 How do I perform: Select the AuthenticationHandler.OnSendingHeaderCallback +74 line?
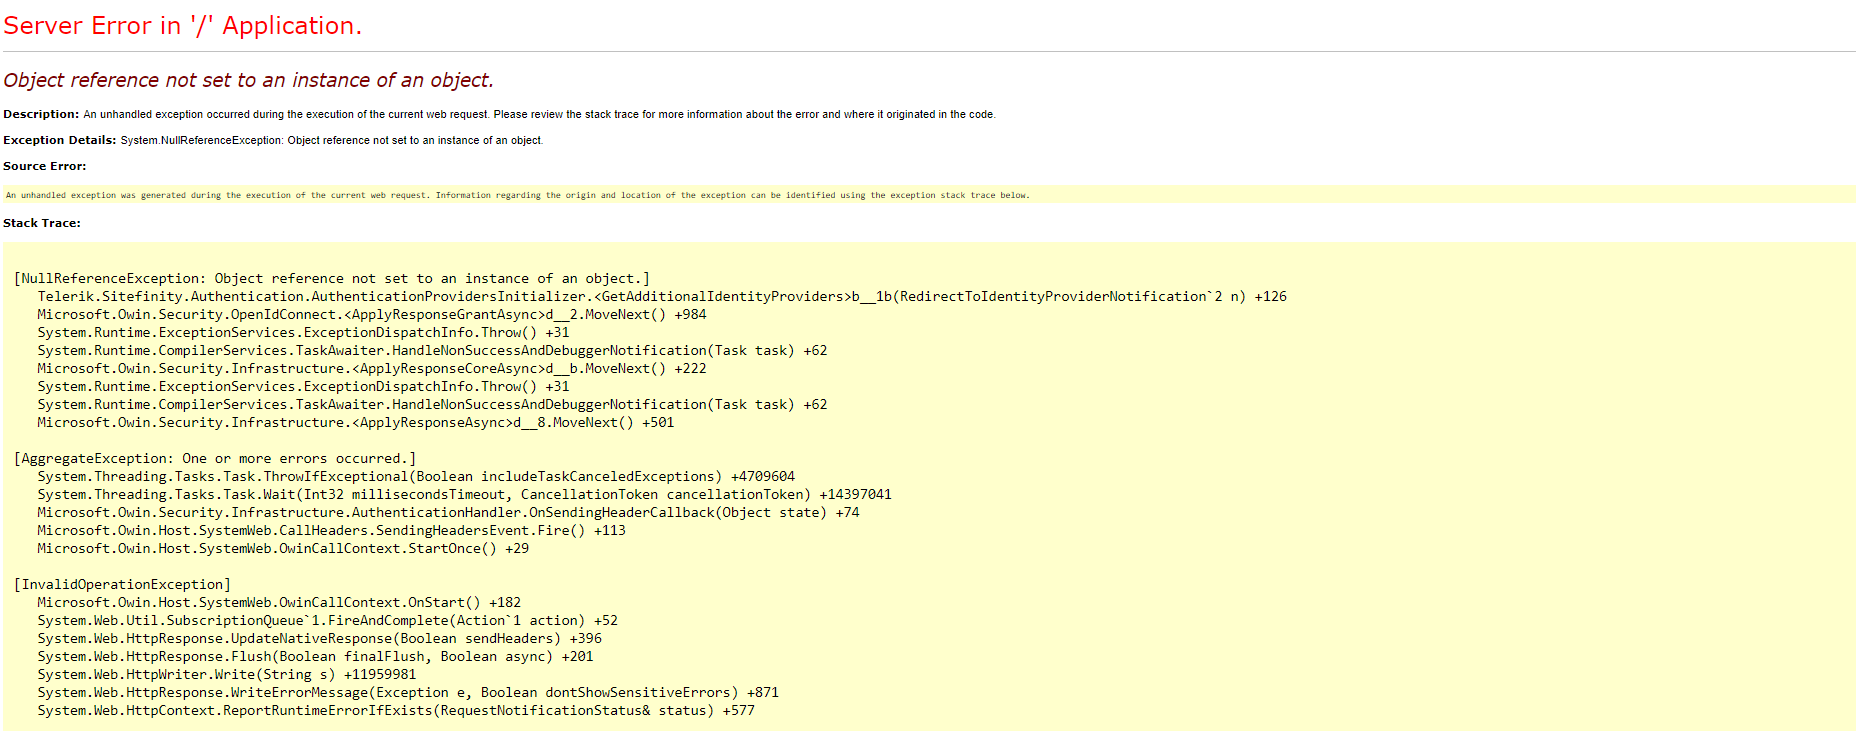[x=448, y=513]
